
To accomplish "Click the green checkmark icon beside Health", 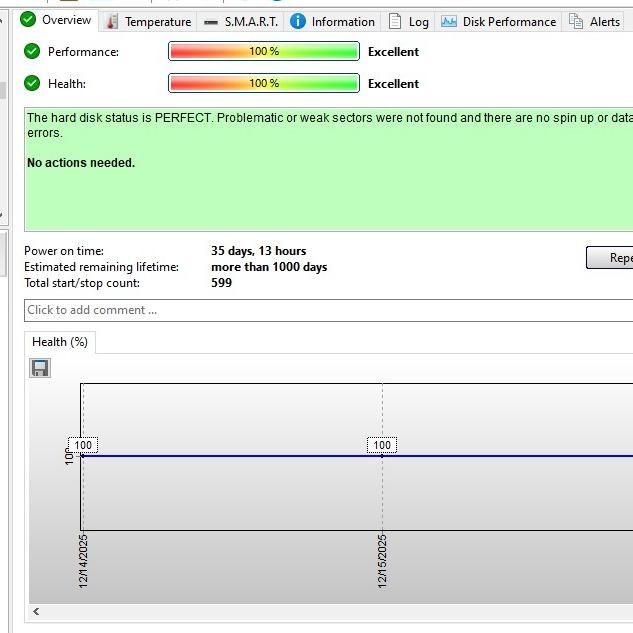I will [32, 84].
